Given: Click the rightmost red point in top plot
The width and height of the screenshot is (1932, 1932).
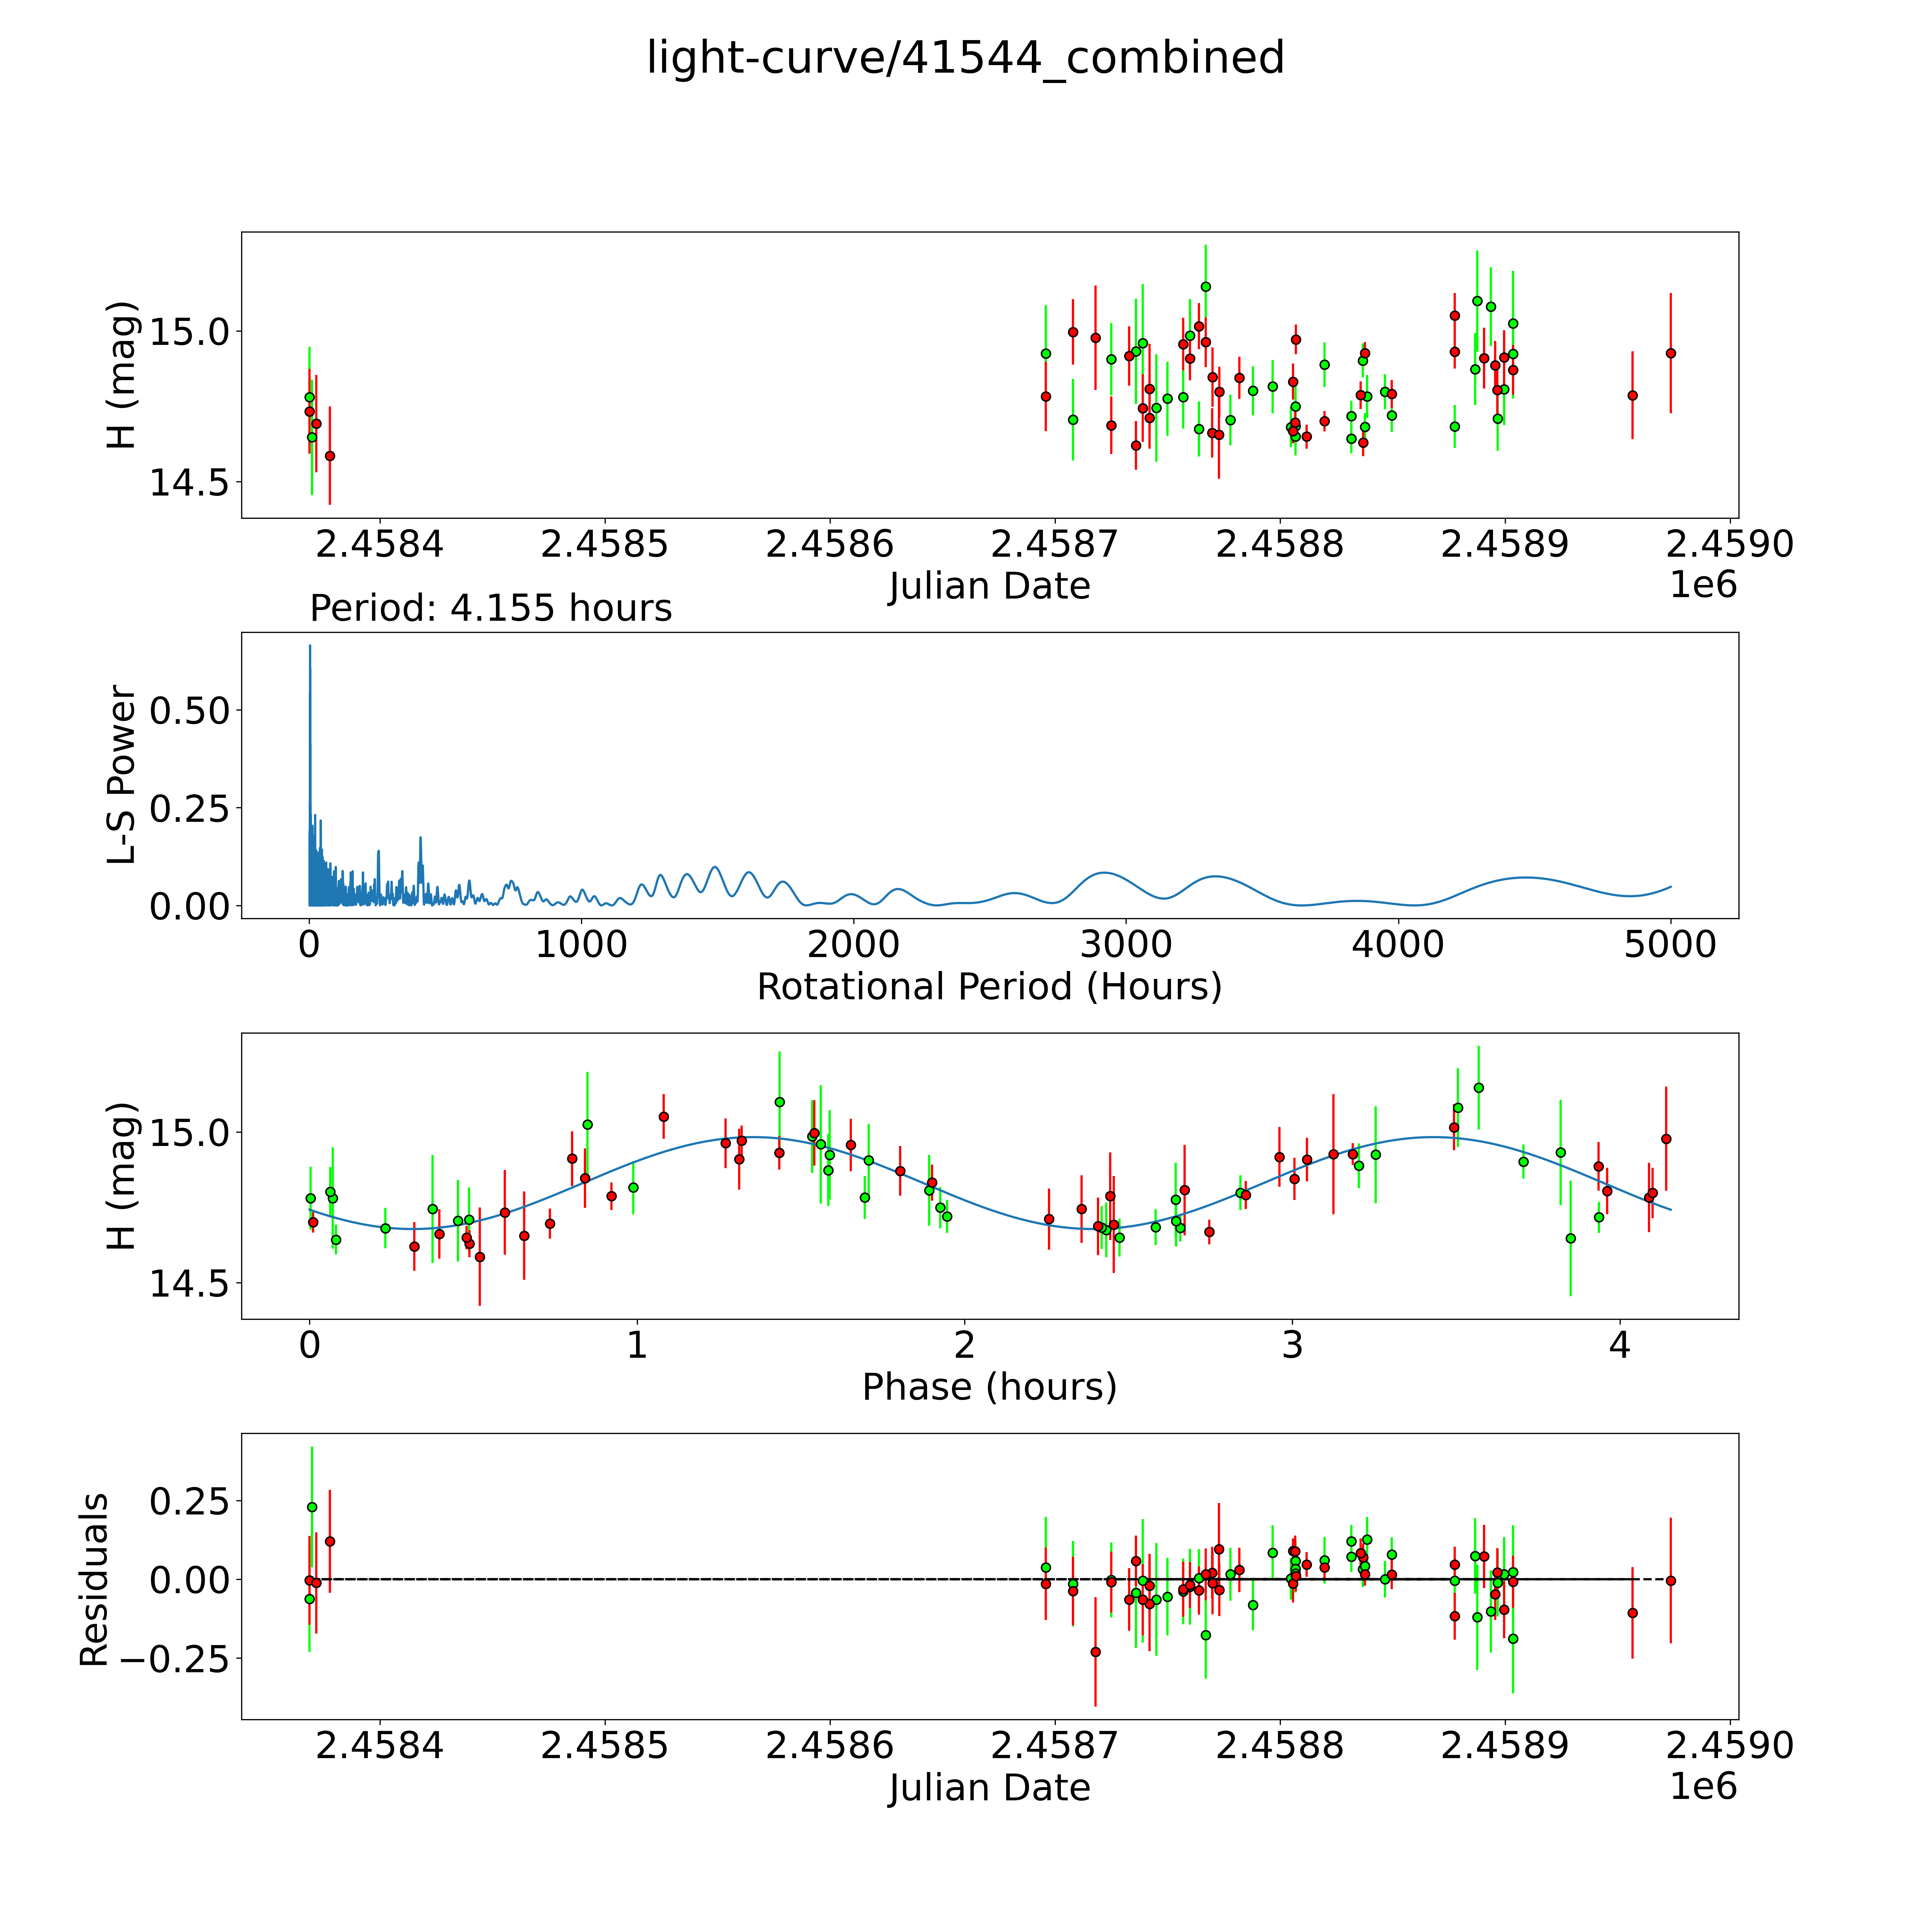Looking at the screenshot, I should pyautogui.click(x=1670, y=353).
